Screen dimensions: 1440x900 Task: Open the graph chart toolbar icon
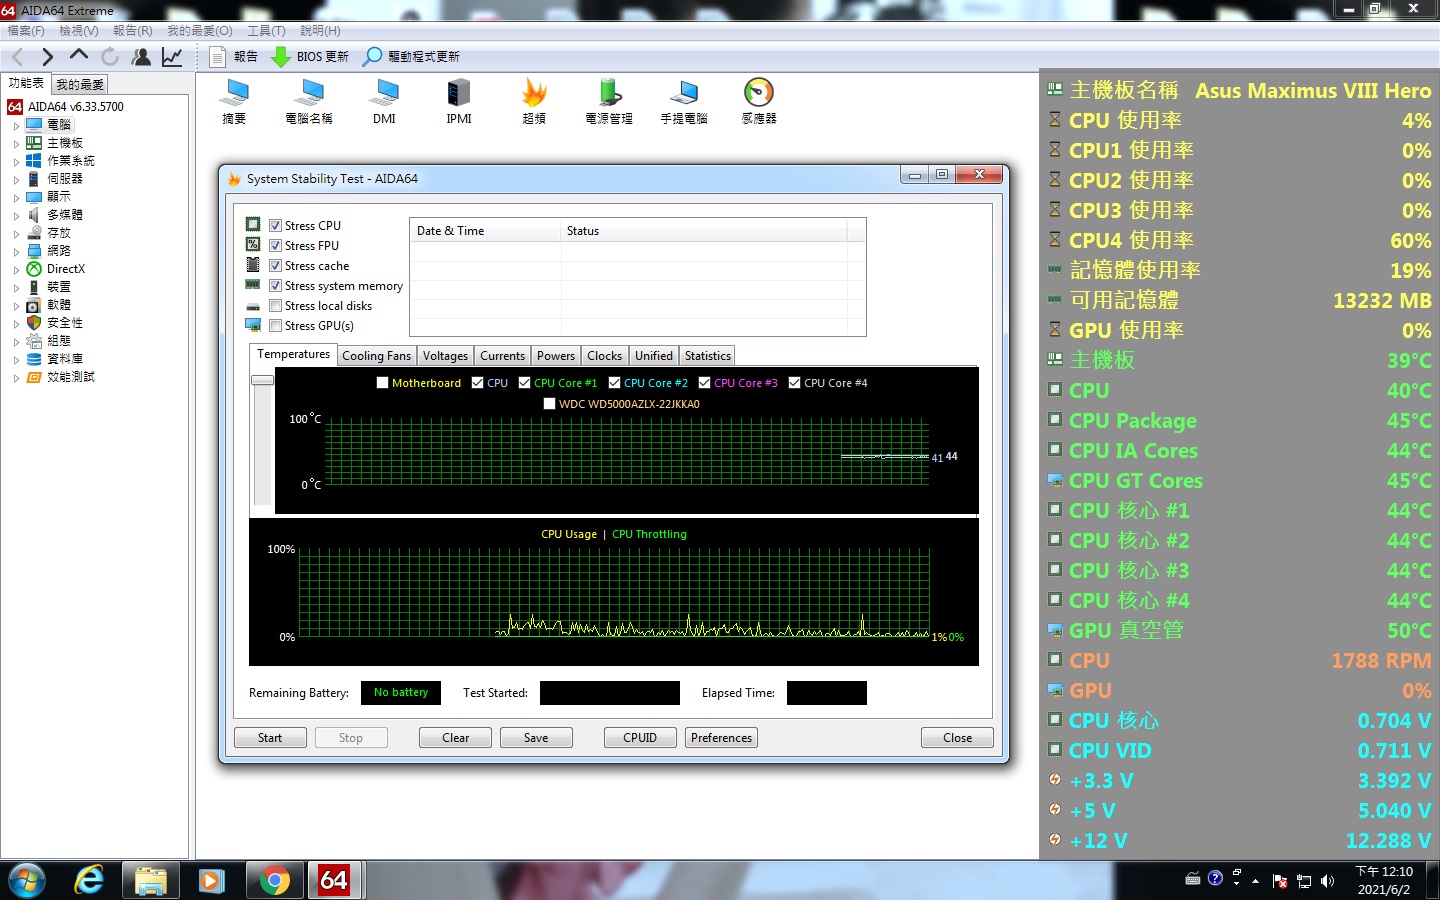coord(172,57)
